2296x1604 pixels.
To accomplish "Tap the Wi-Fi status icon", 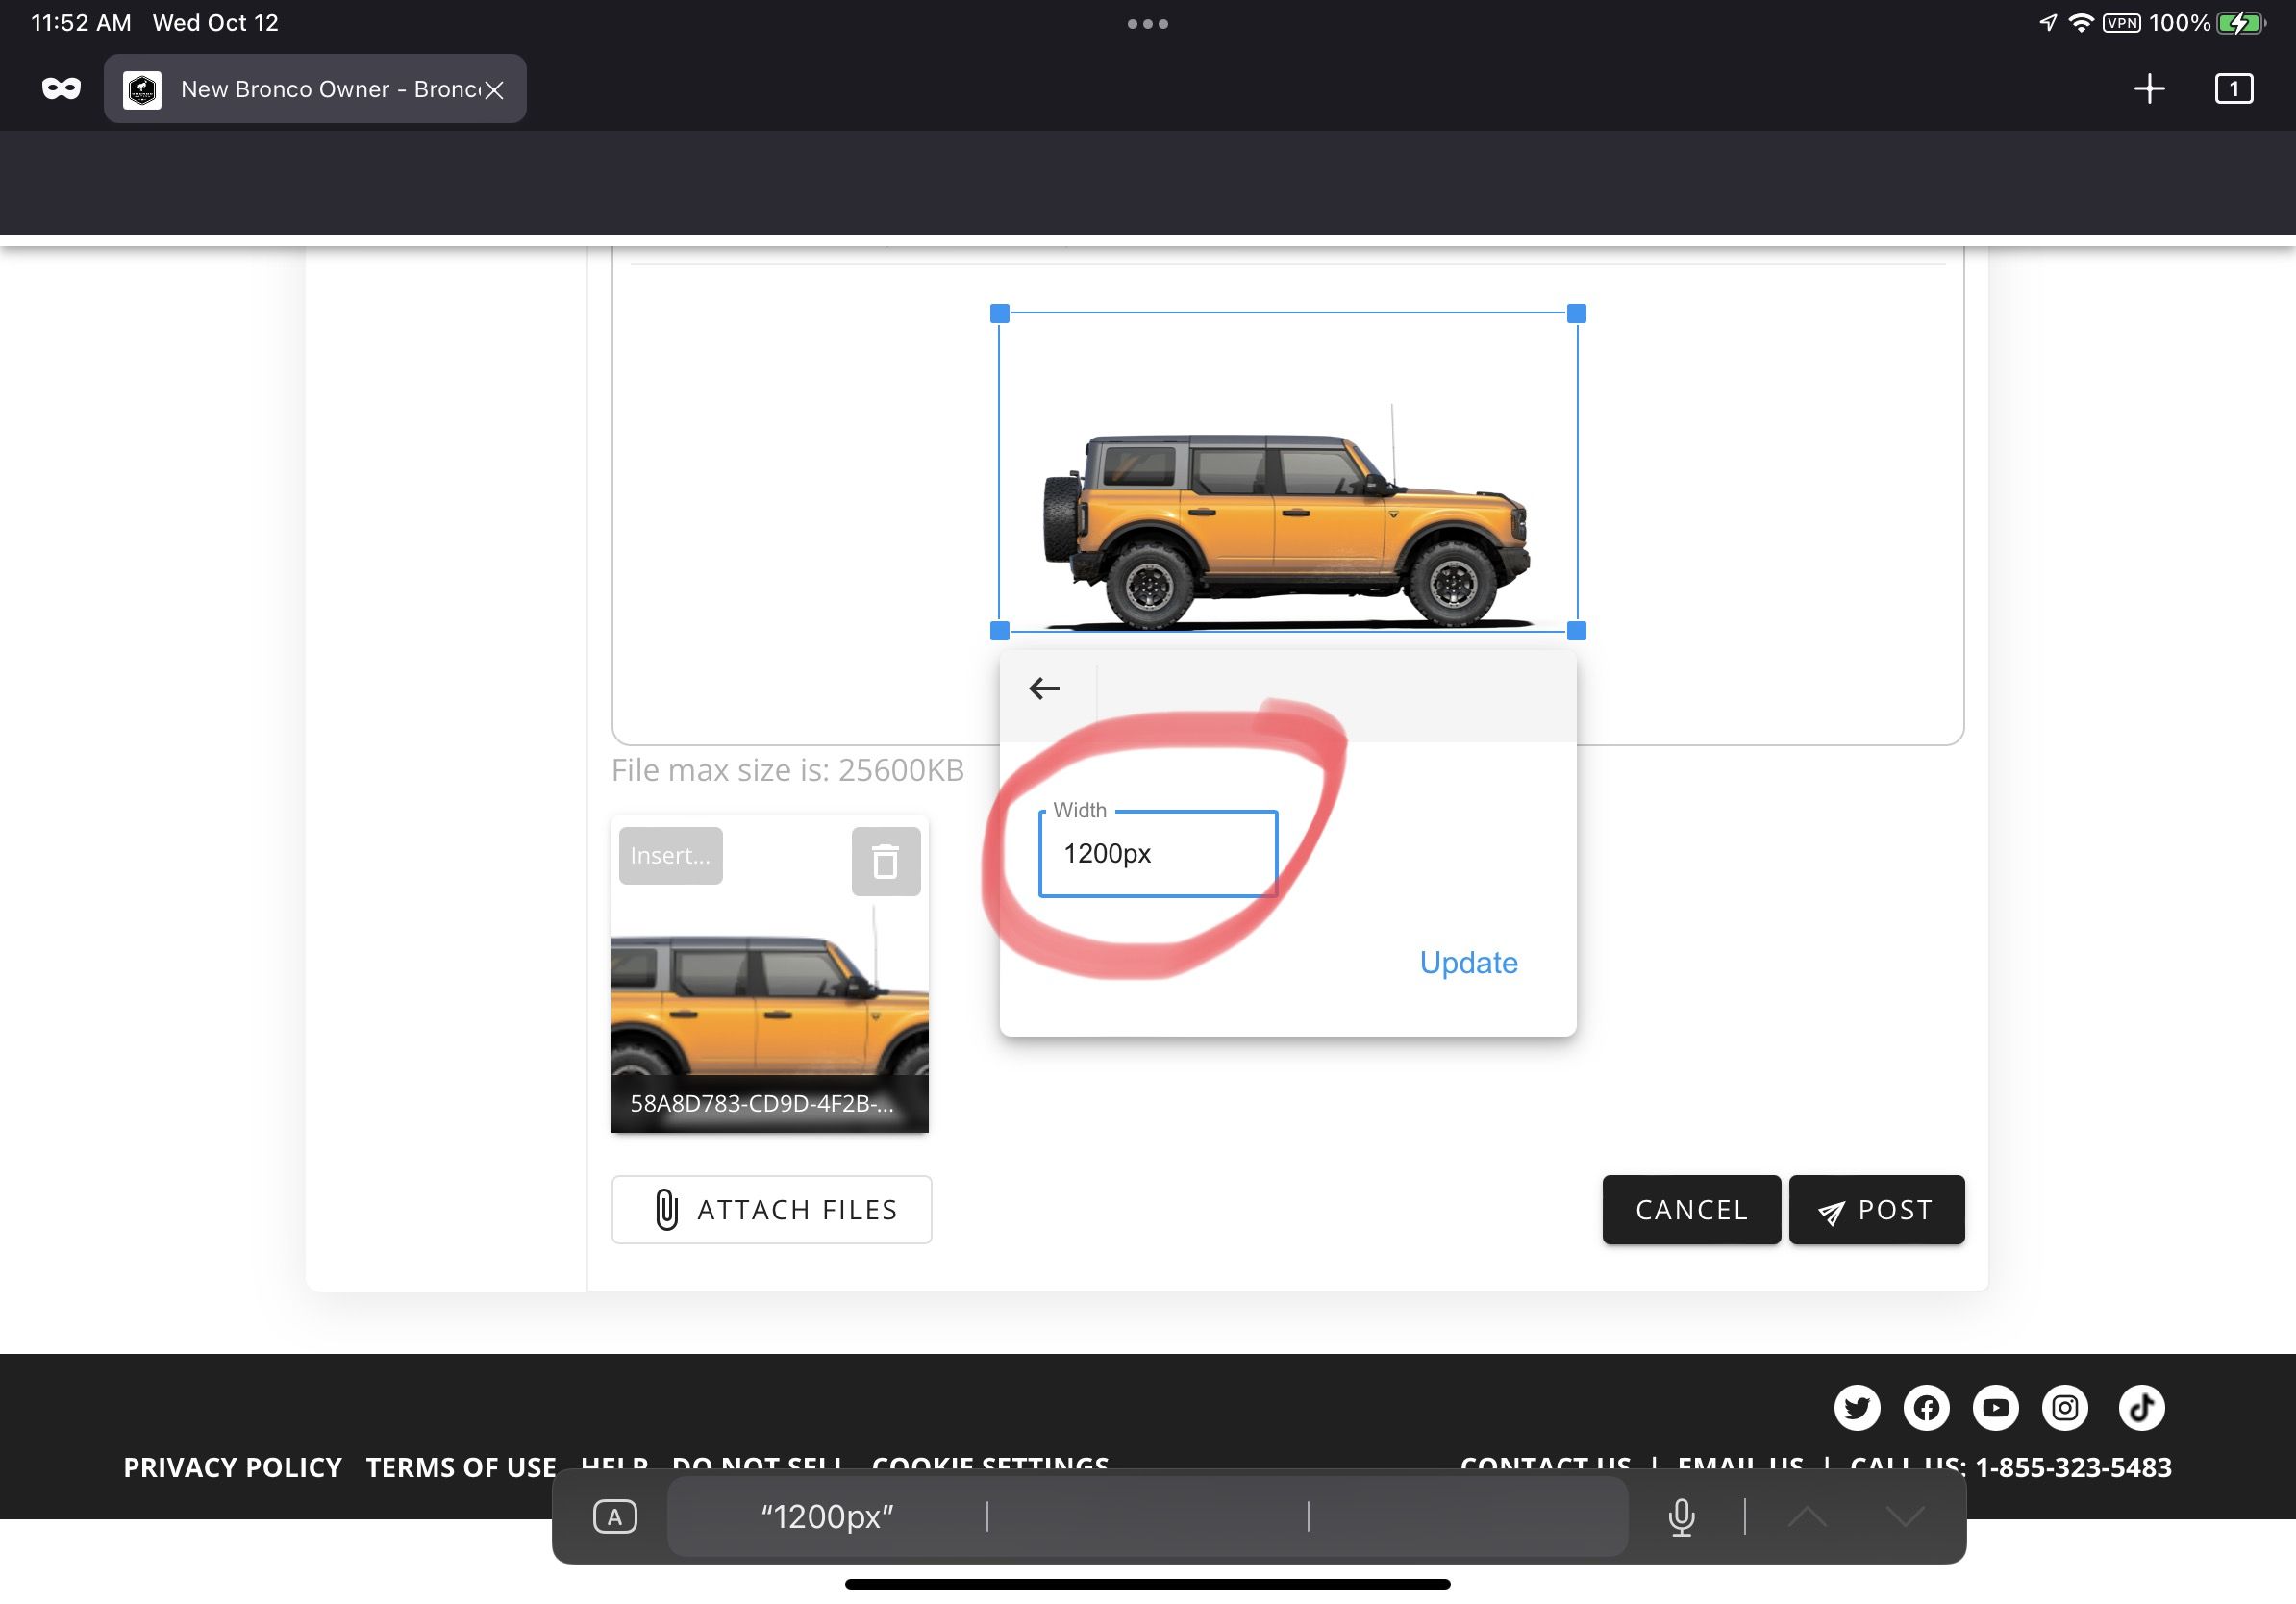I will click(x=2081, y=23).
